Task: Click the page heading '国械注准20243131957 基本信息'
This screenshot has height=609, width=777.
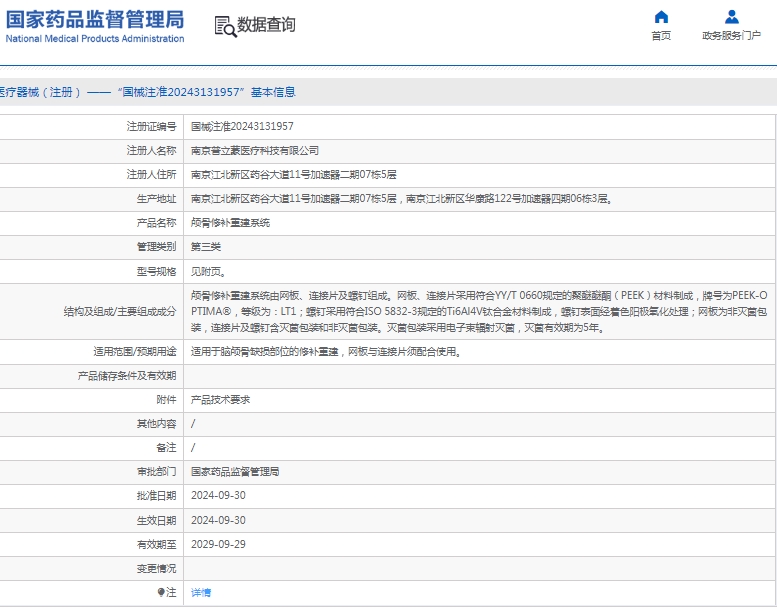Action: pos(206,92)
